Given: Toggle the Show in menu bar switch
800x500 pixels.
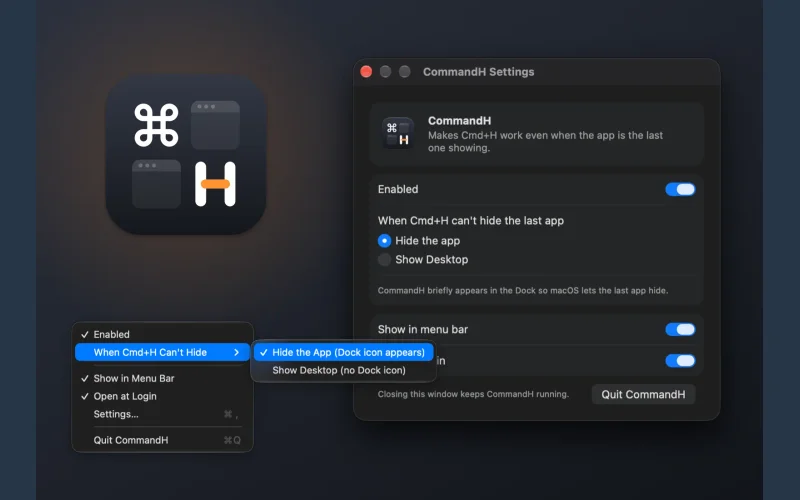Looking at the screenshot, I should 680,329.
